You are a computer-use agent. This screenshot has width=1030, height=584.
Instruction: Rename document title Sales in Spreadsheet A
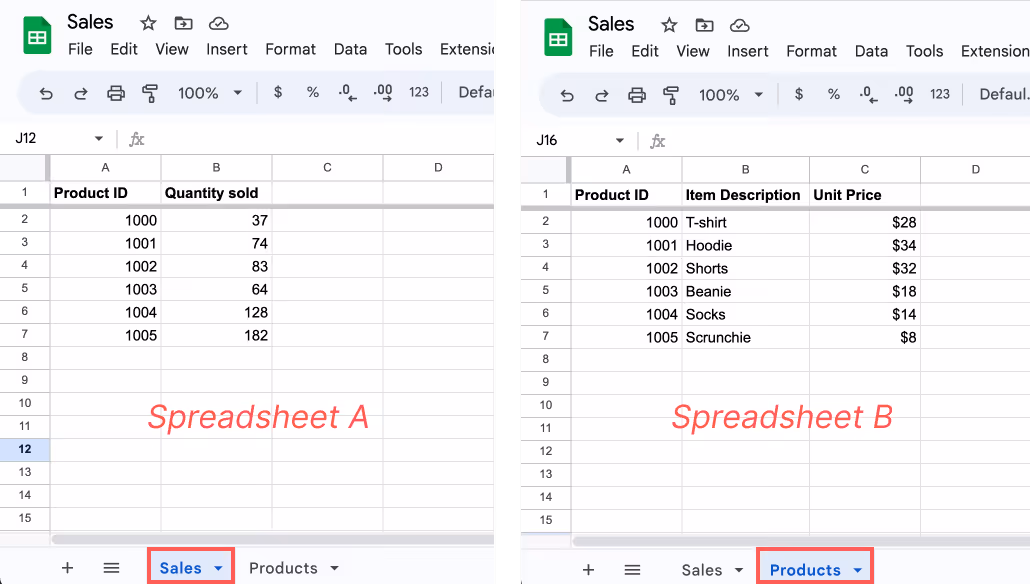[90, 22]
